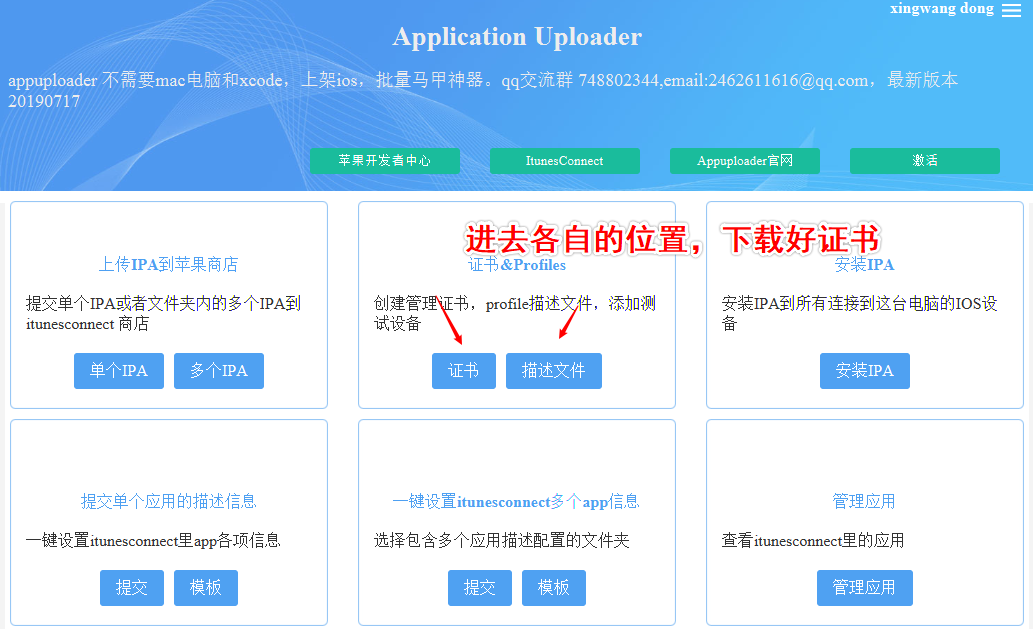Click the text 一键设置itunesconnect里app各项信息

pos(153,541)
